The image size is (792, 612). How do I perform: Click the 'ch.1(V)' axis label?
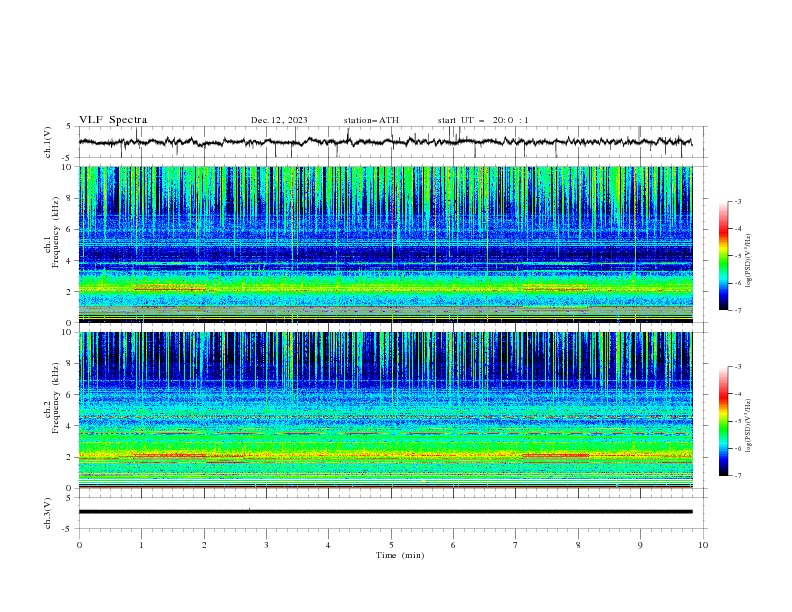48,142
